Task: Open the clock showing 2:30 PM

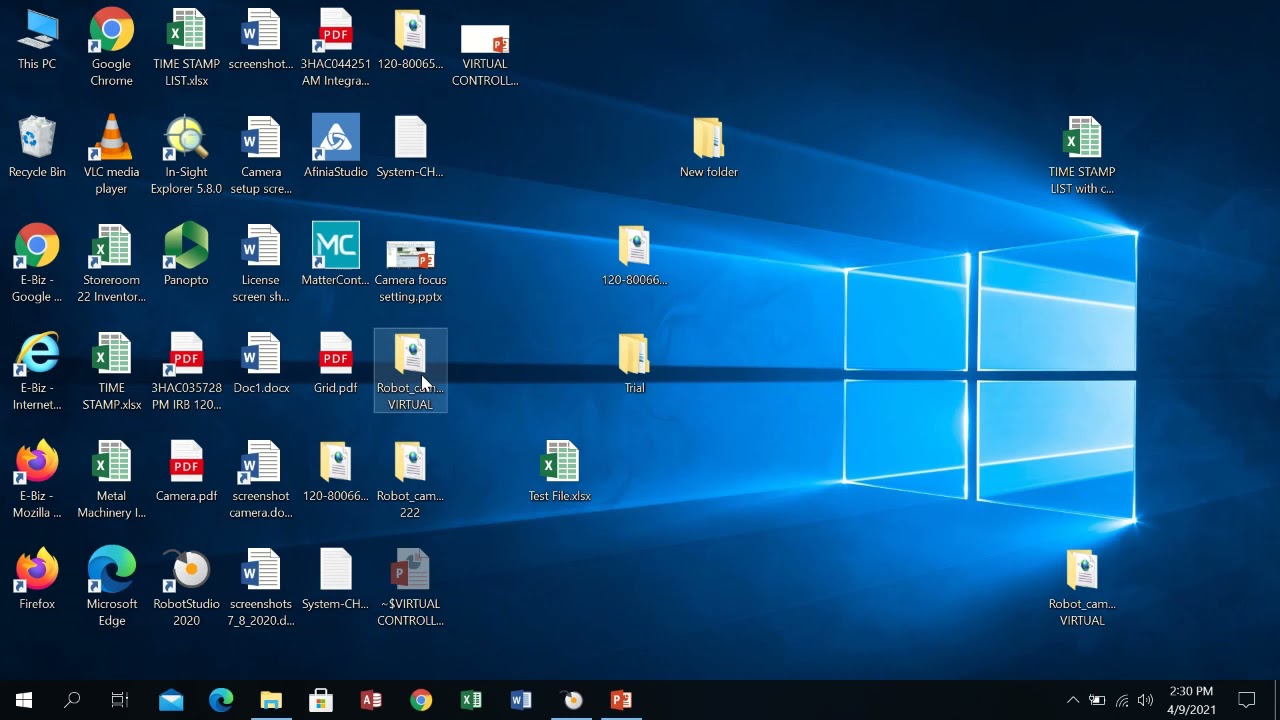Action: point(1191,700)
